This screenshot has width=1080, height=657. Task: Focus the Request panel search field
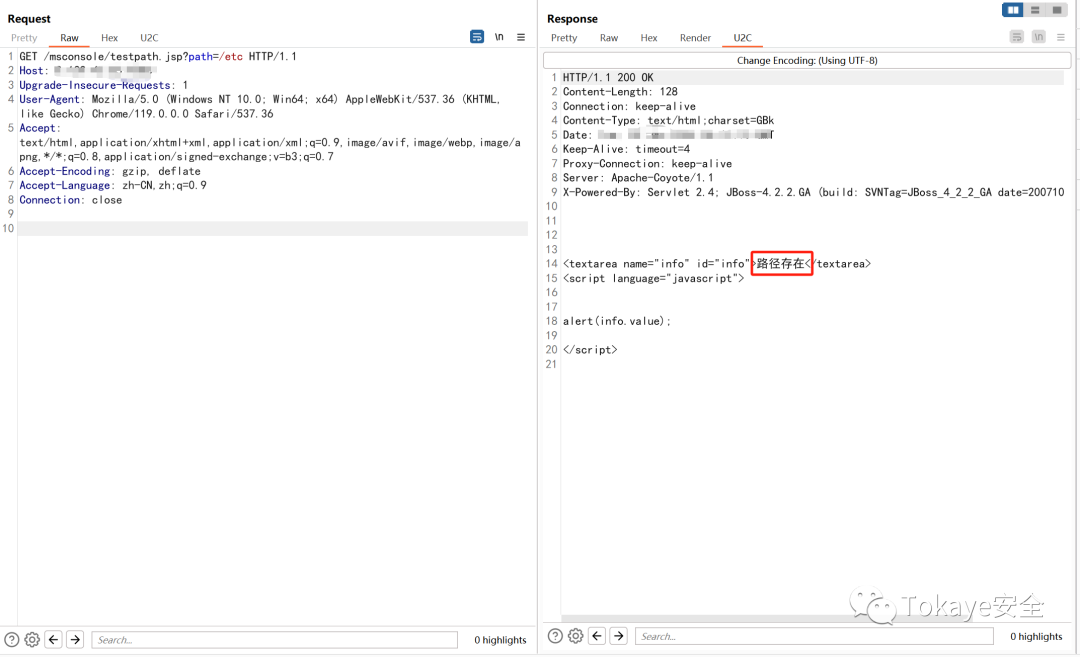(274, 640)
